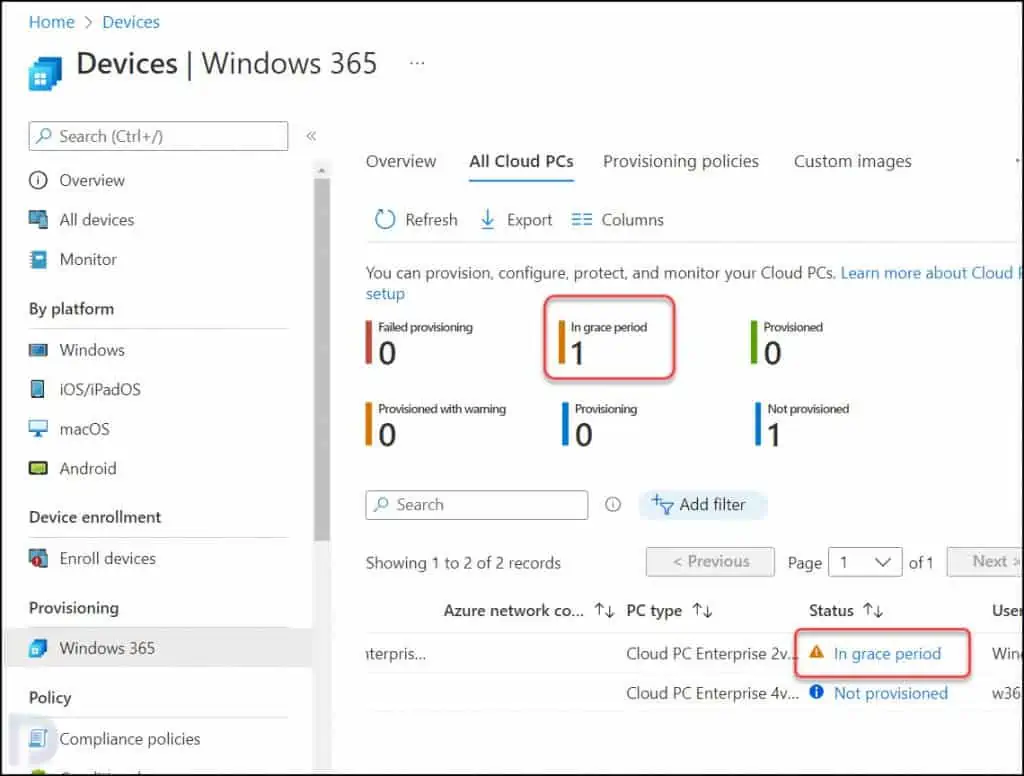The image size is (1024, 776).
Task: Click the blue info icon on the Not provisioned row
Action: (x=816, y=692)
